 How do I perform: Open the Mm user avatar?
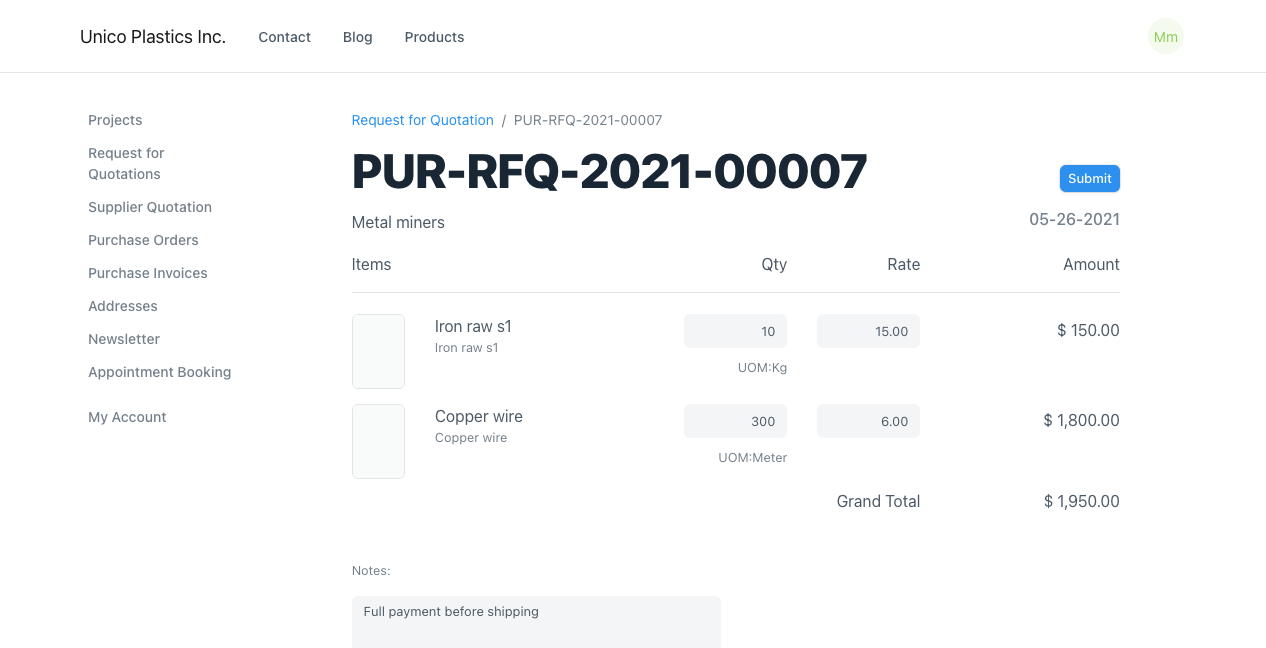[x=1165, y=36]
